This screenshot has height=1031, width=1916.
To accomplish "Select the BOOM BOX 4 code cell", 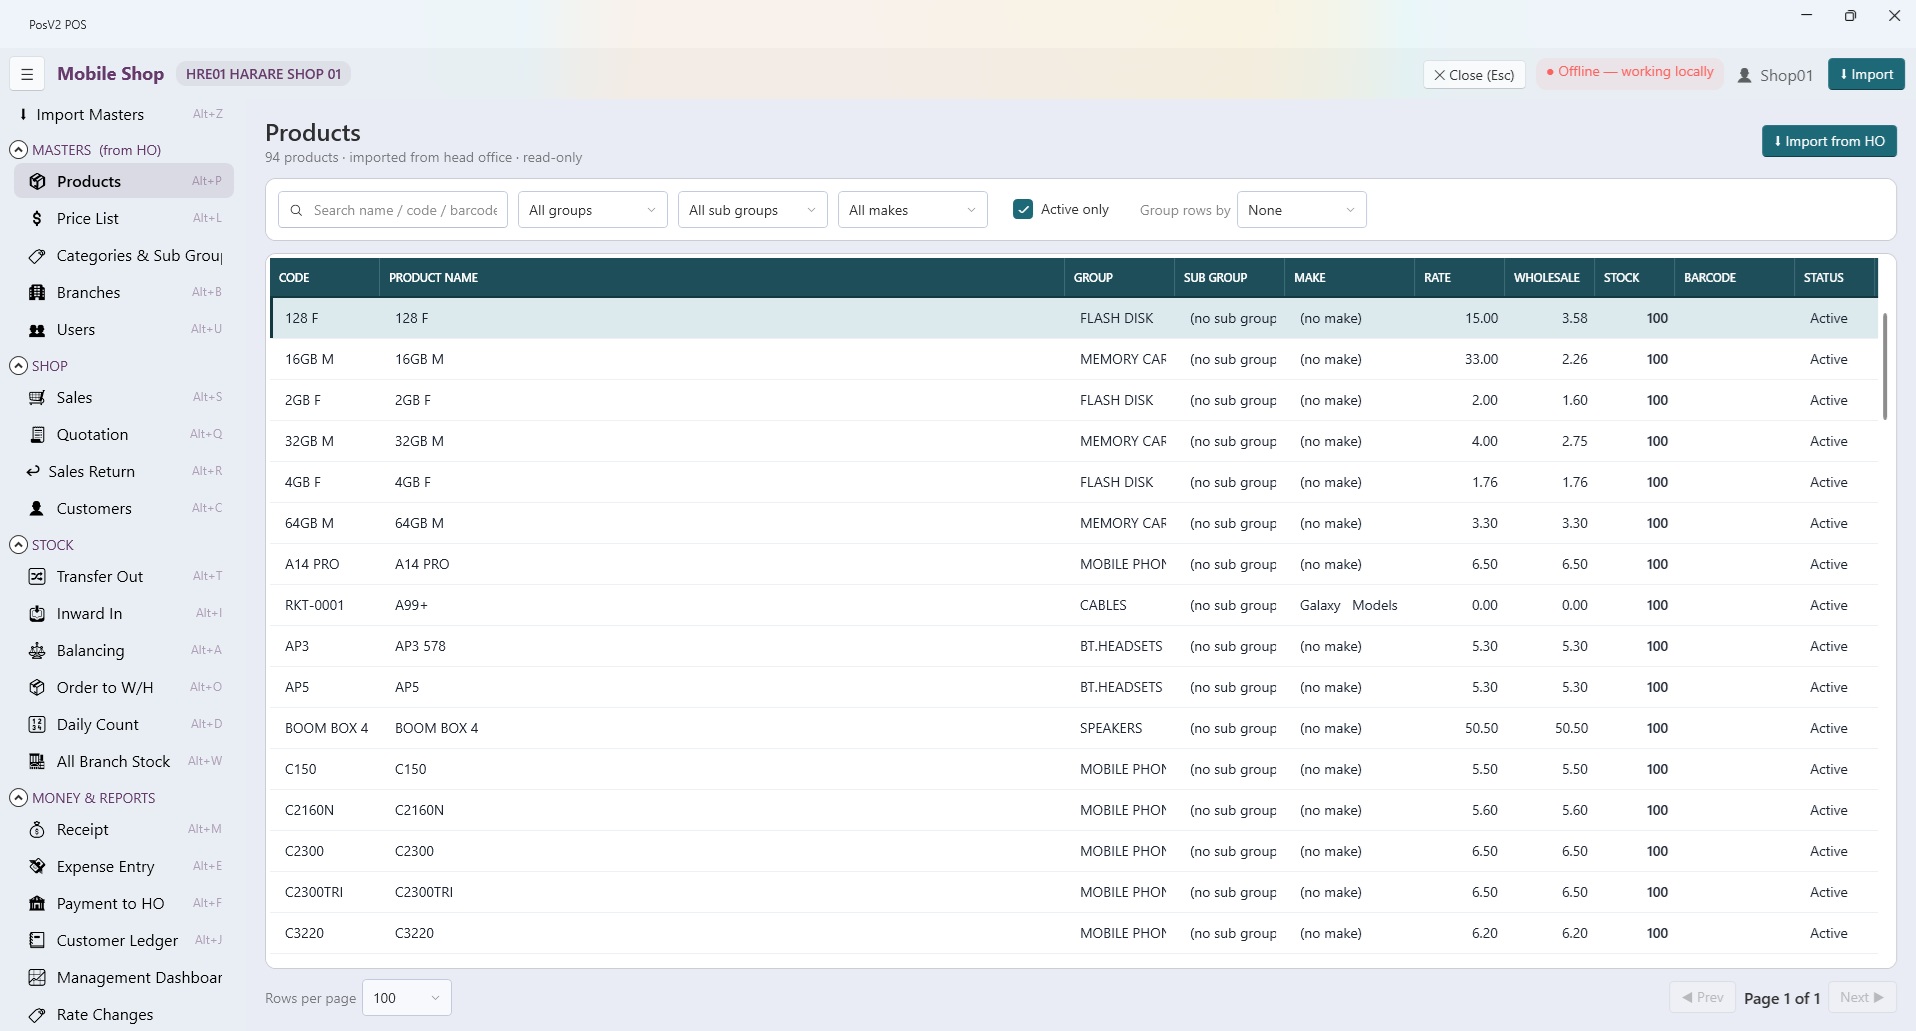I will (326, 728).
